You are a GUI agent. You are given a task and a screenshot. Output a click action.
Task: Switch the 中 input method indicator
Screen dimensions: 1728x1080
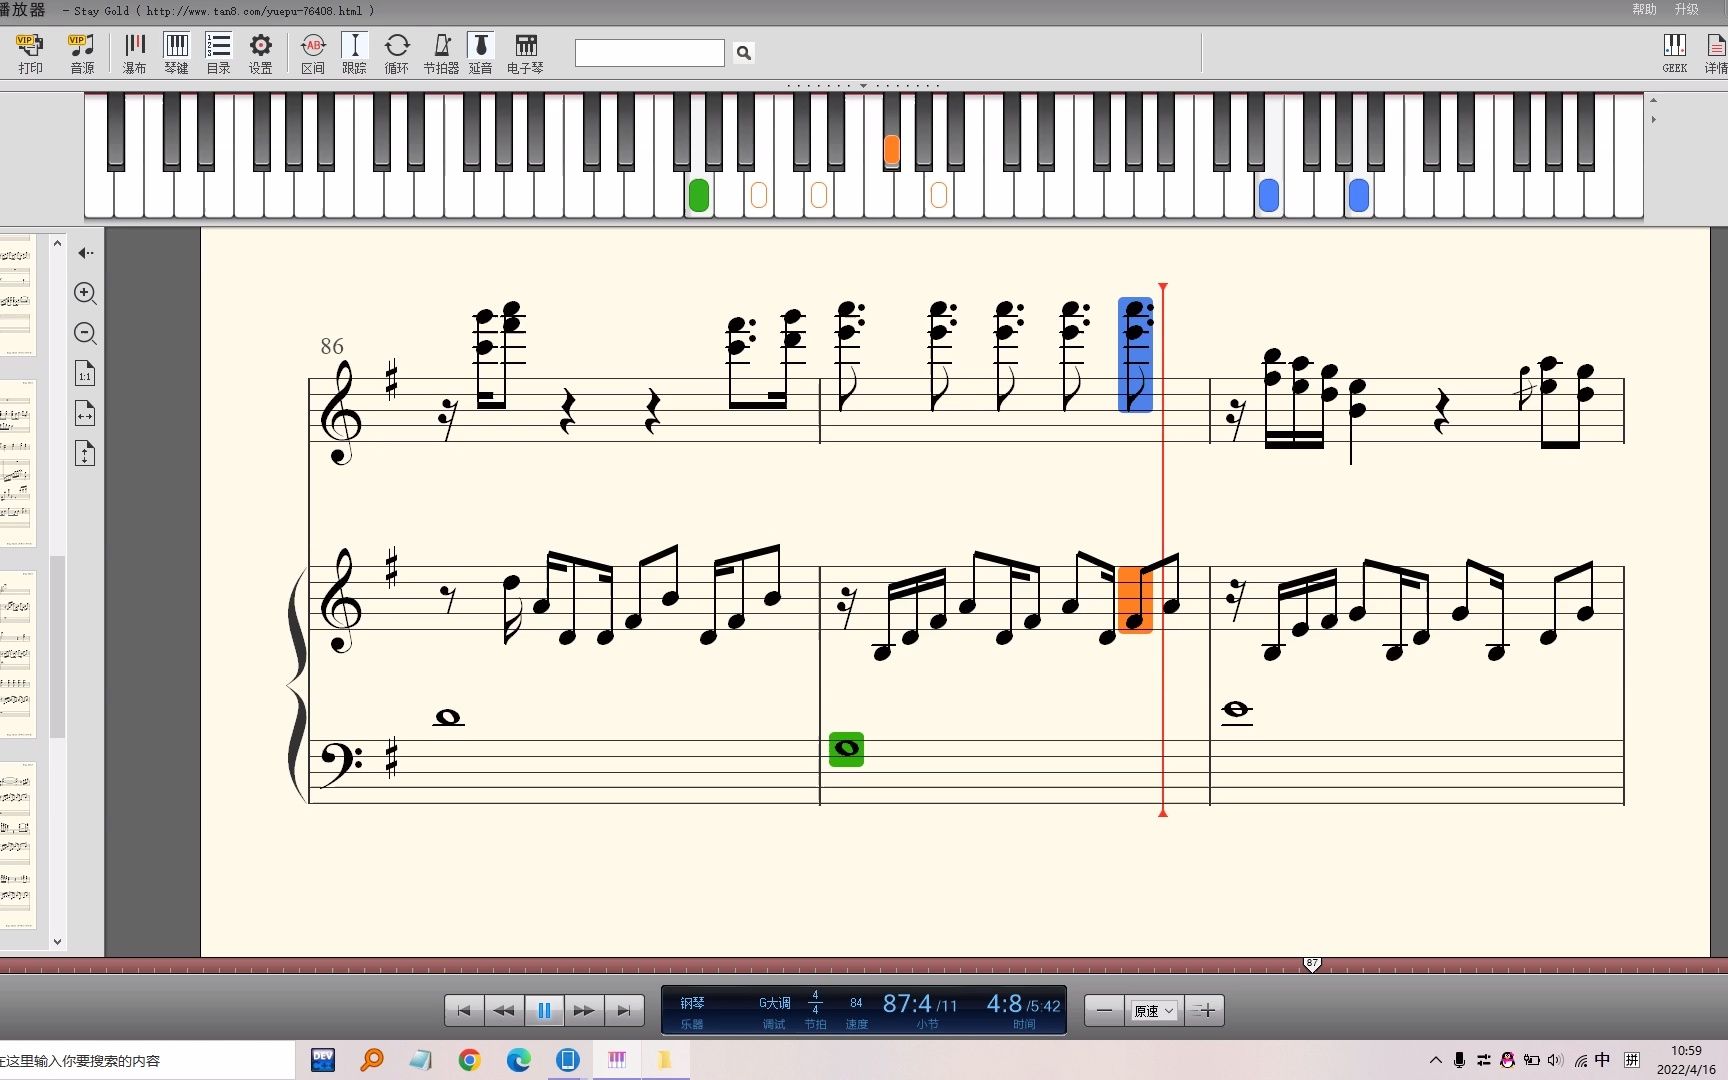[1603, 1060]
